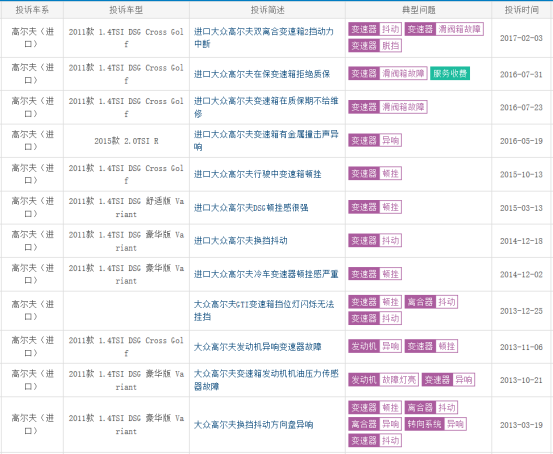Viewport: 553px width, 454px height.
Task: Select the date 2016-07-23
Action: pos(521,107)
